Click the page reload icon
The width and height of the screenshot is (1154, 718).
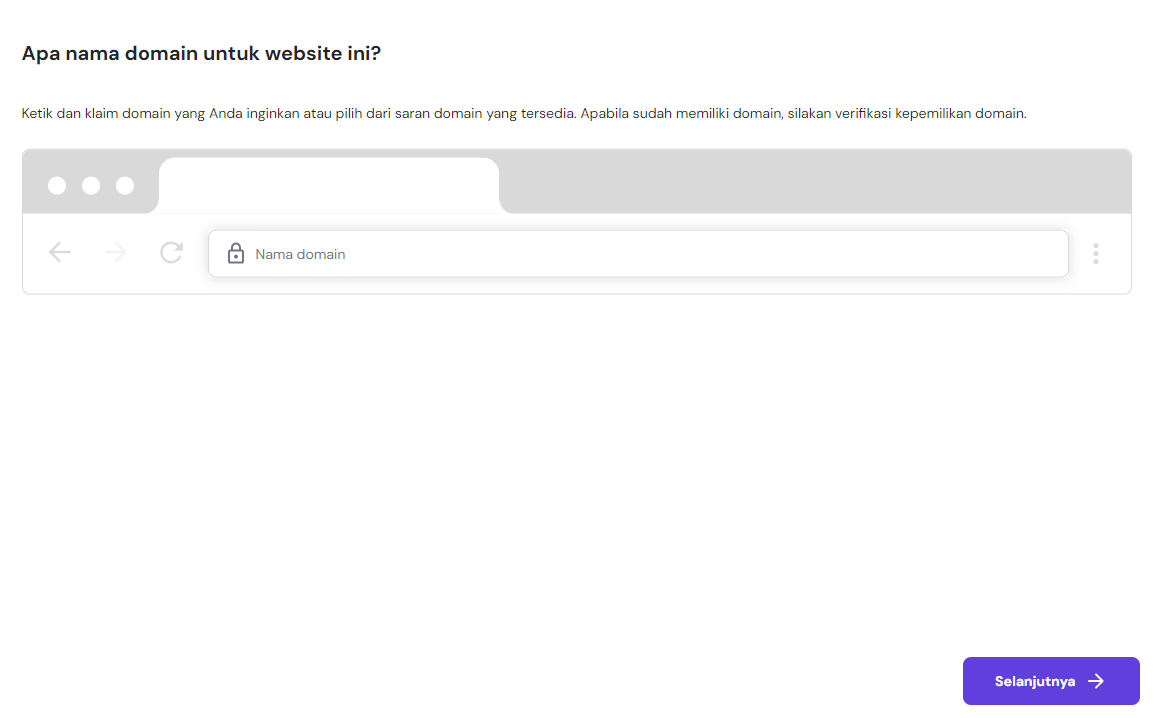pyautogui.click(x=171, y=252)
